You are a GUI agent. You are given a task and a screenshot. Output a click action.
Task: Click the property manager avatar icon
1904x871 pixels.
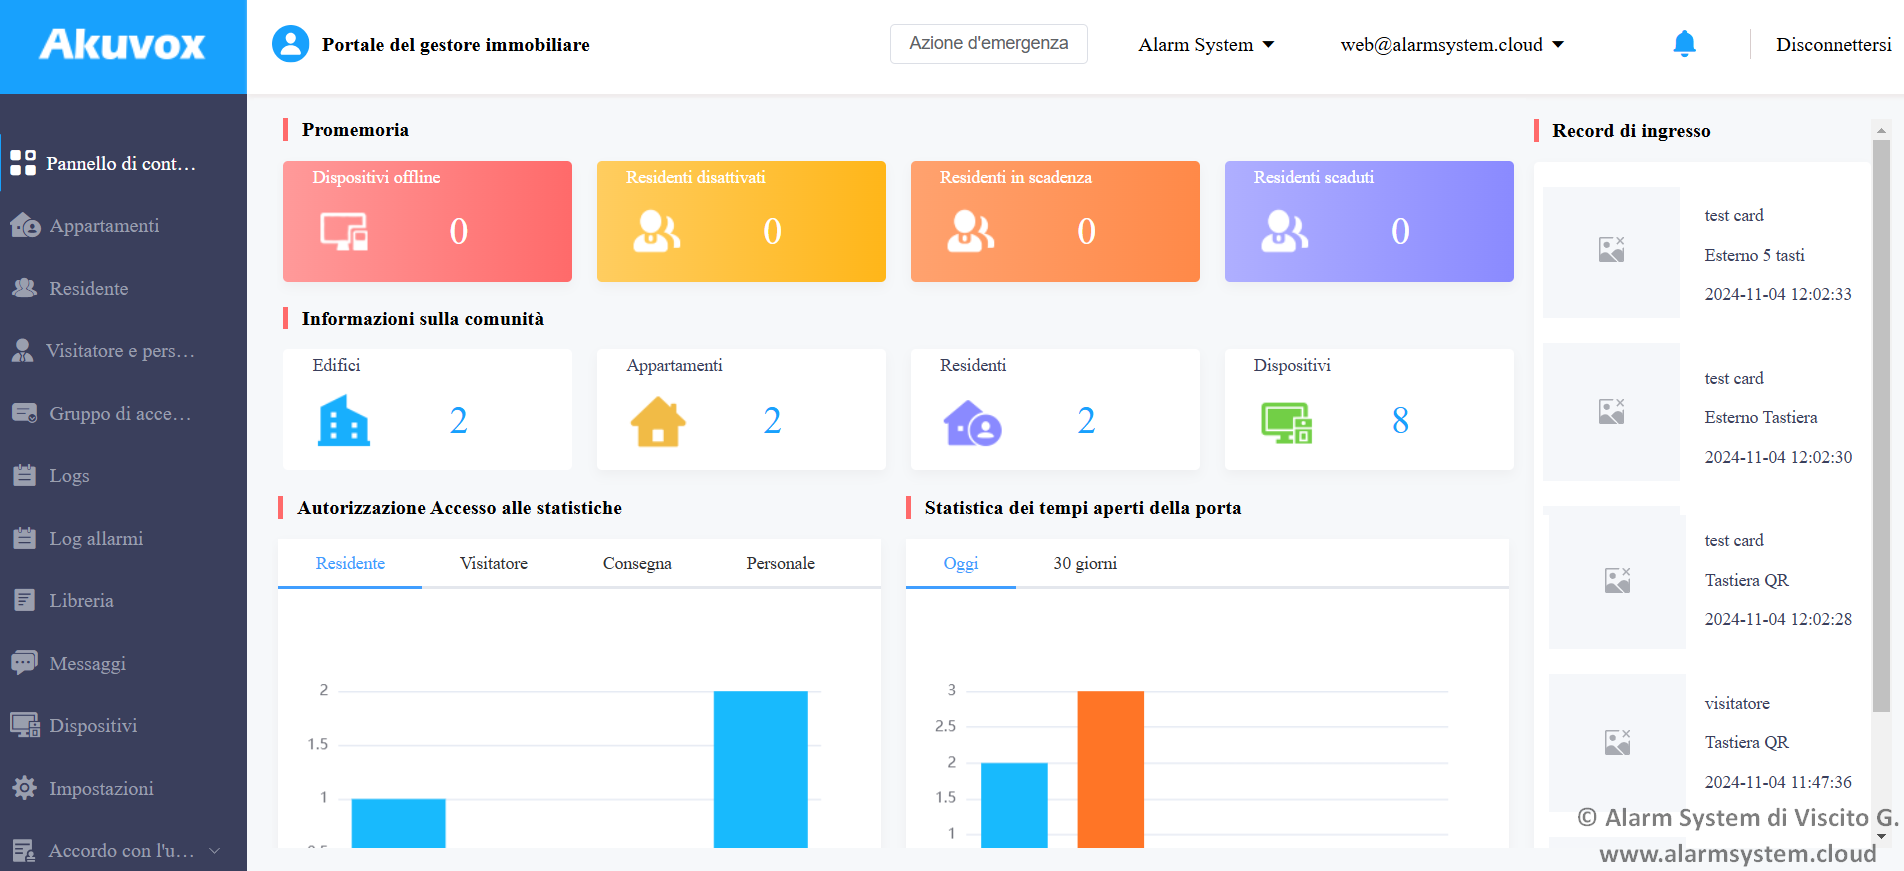click(291, 44)
